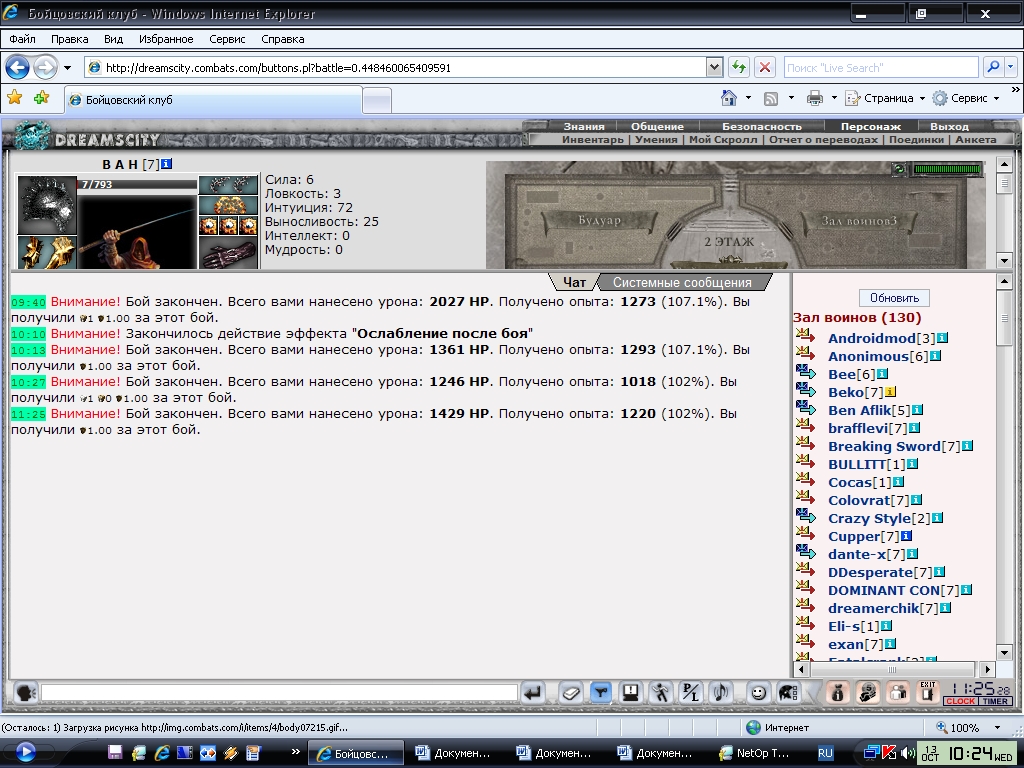The width and height of the screenshot is (1024, 768).
Task: Click into the chat message input field
Action: tap(280, 692)
